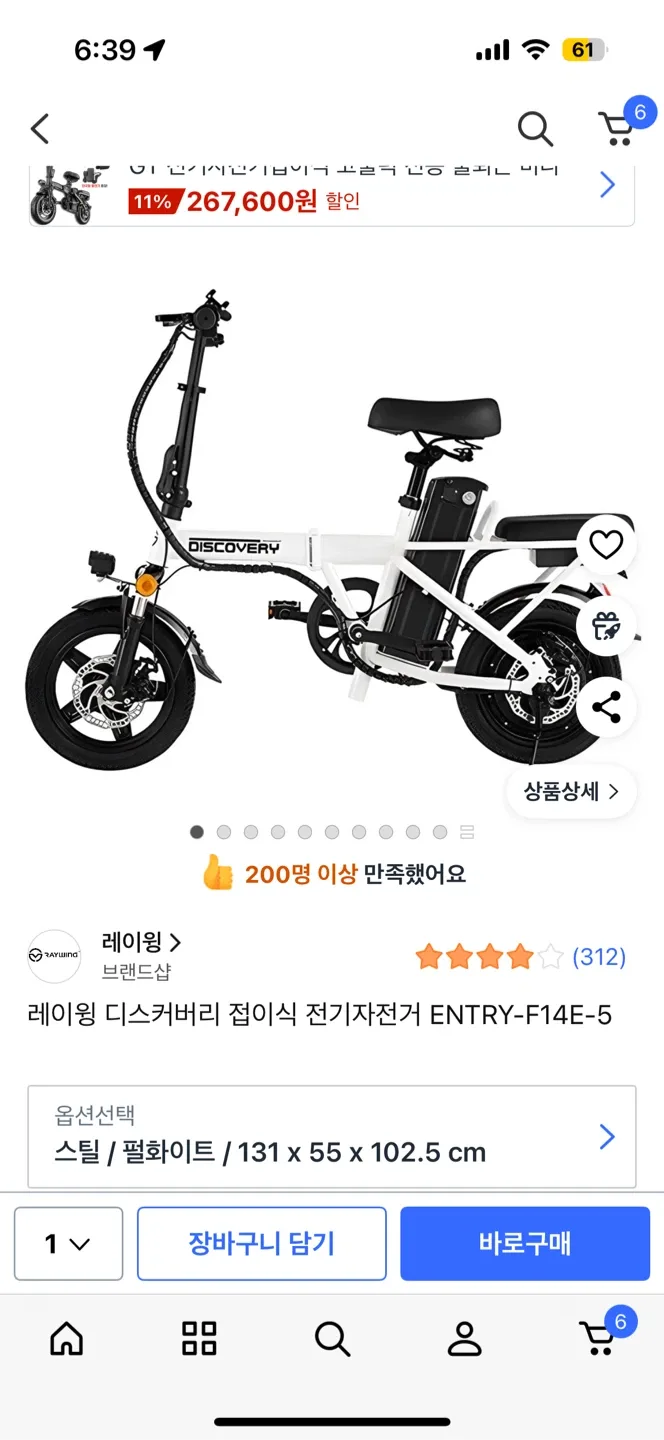Open my profile icon in bottom bar
Viewport: 664px width, 1440px height.
pos(464,1338)
